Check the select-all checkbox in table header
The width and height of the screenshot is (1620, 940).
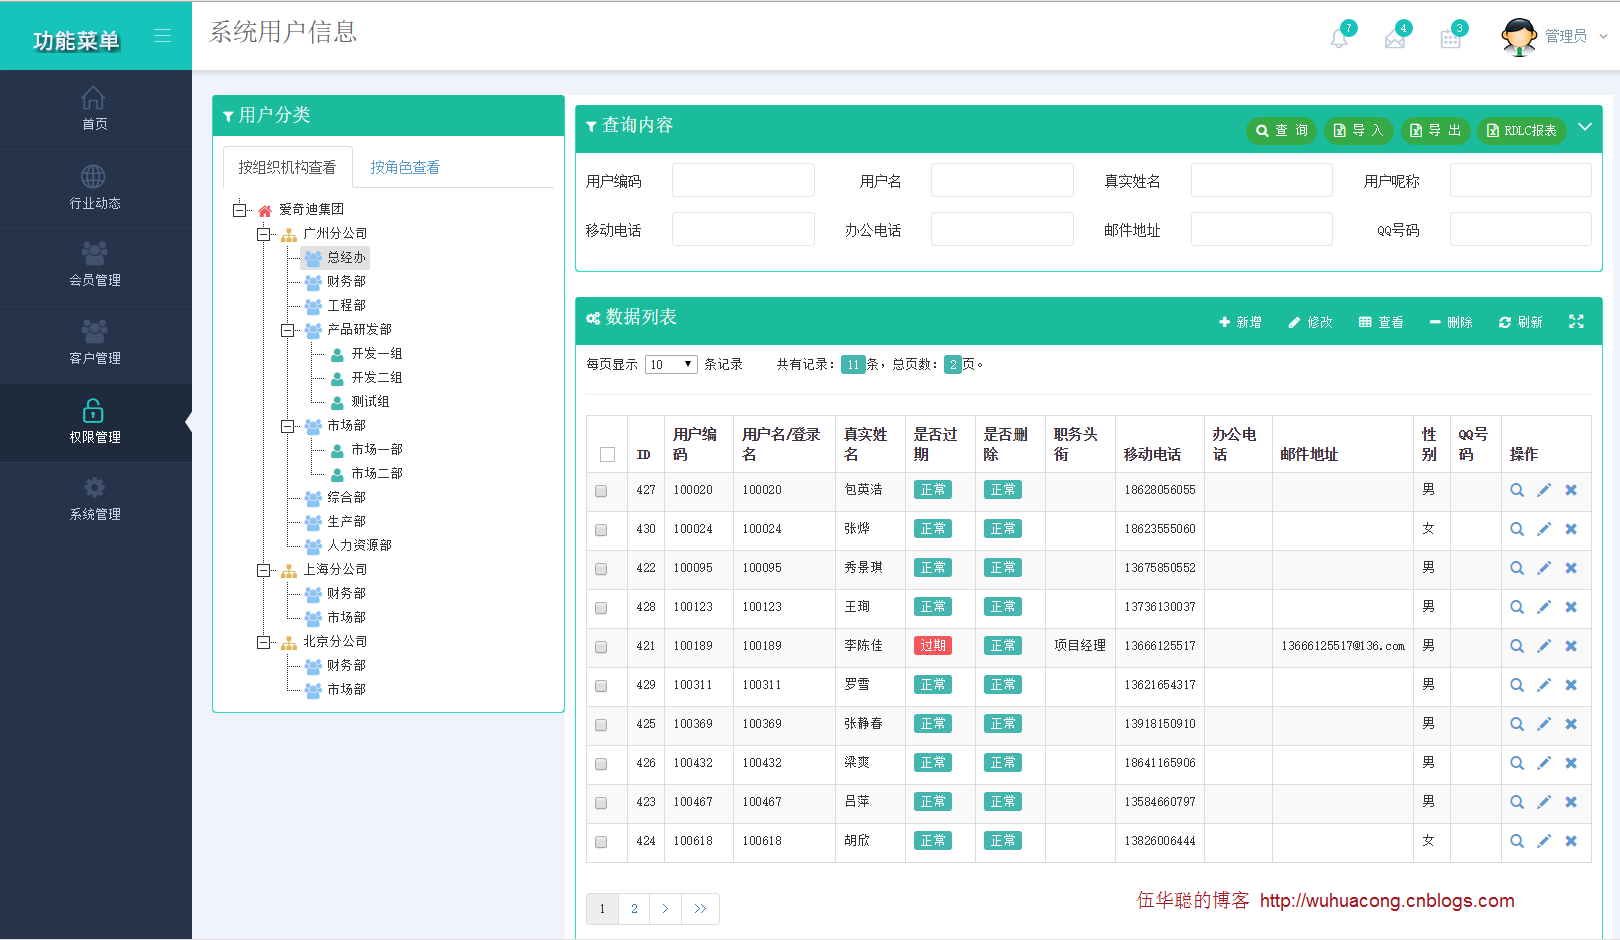coord(606,454)
